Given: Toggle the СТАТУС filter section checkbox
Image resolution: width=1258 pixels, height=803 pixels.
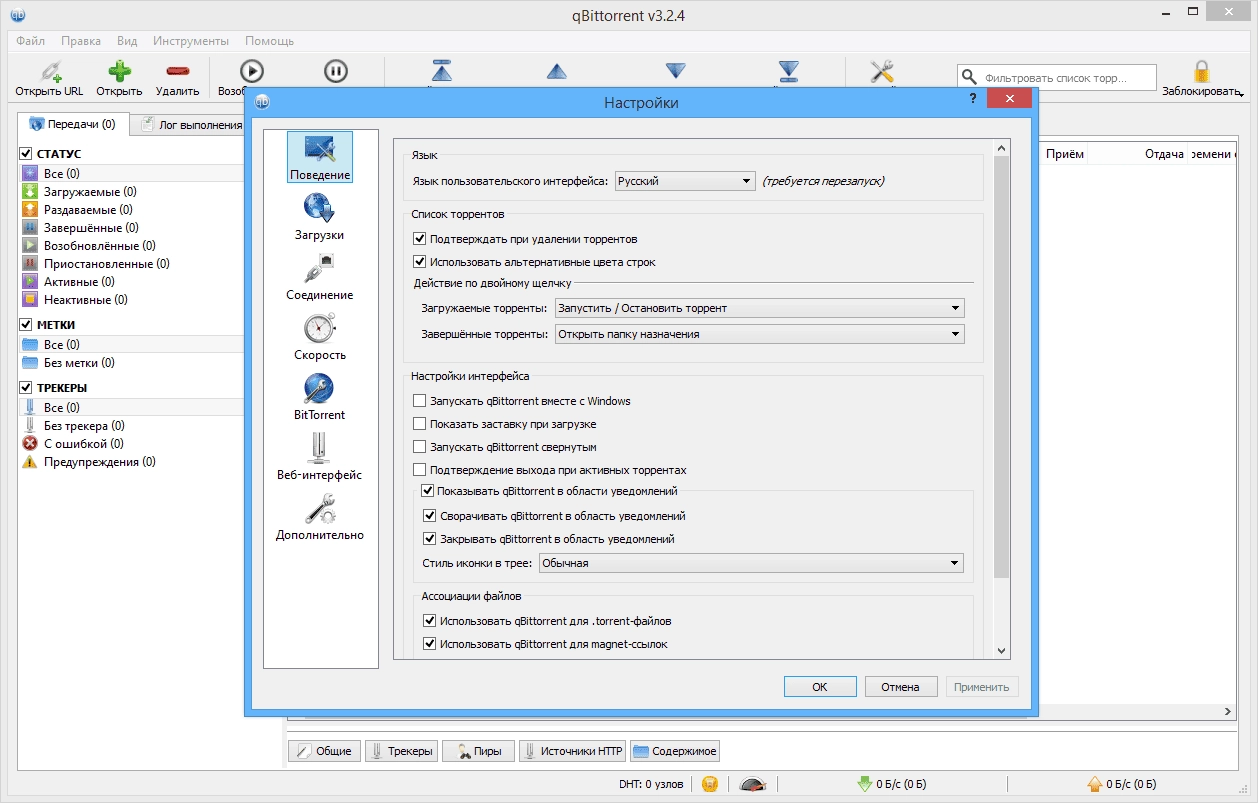Looking at the screenshot, I should point(26,154).
